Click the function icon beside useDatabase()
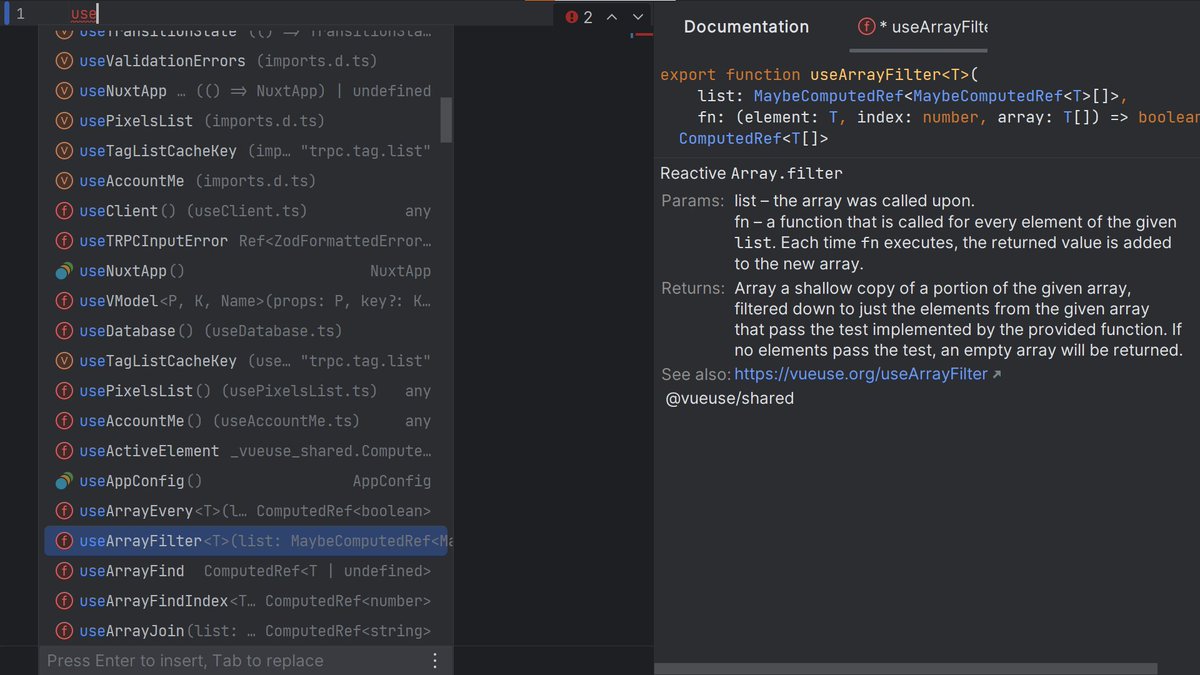The width and height of the screenshot is (1200, 675). pyautogui.click(x=64, y=331)
